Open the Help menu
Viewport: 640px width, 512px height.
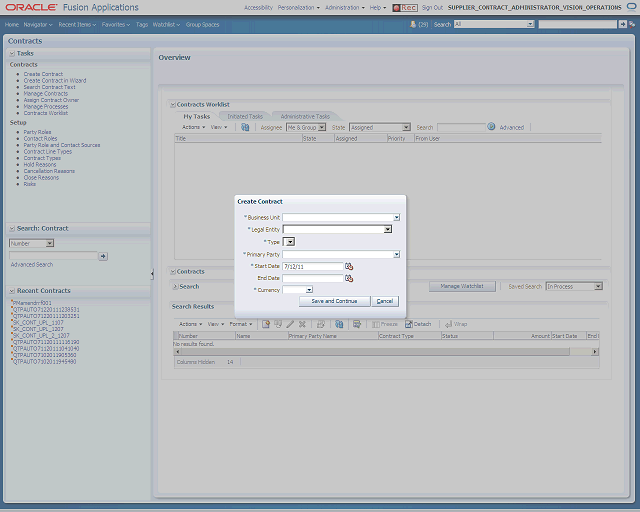coord(378,8)
